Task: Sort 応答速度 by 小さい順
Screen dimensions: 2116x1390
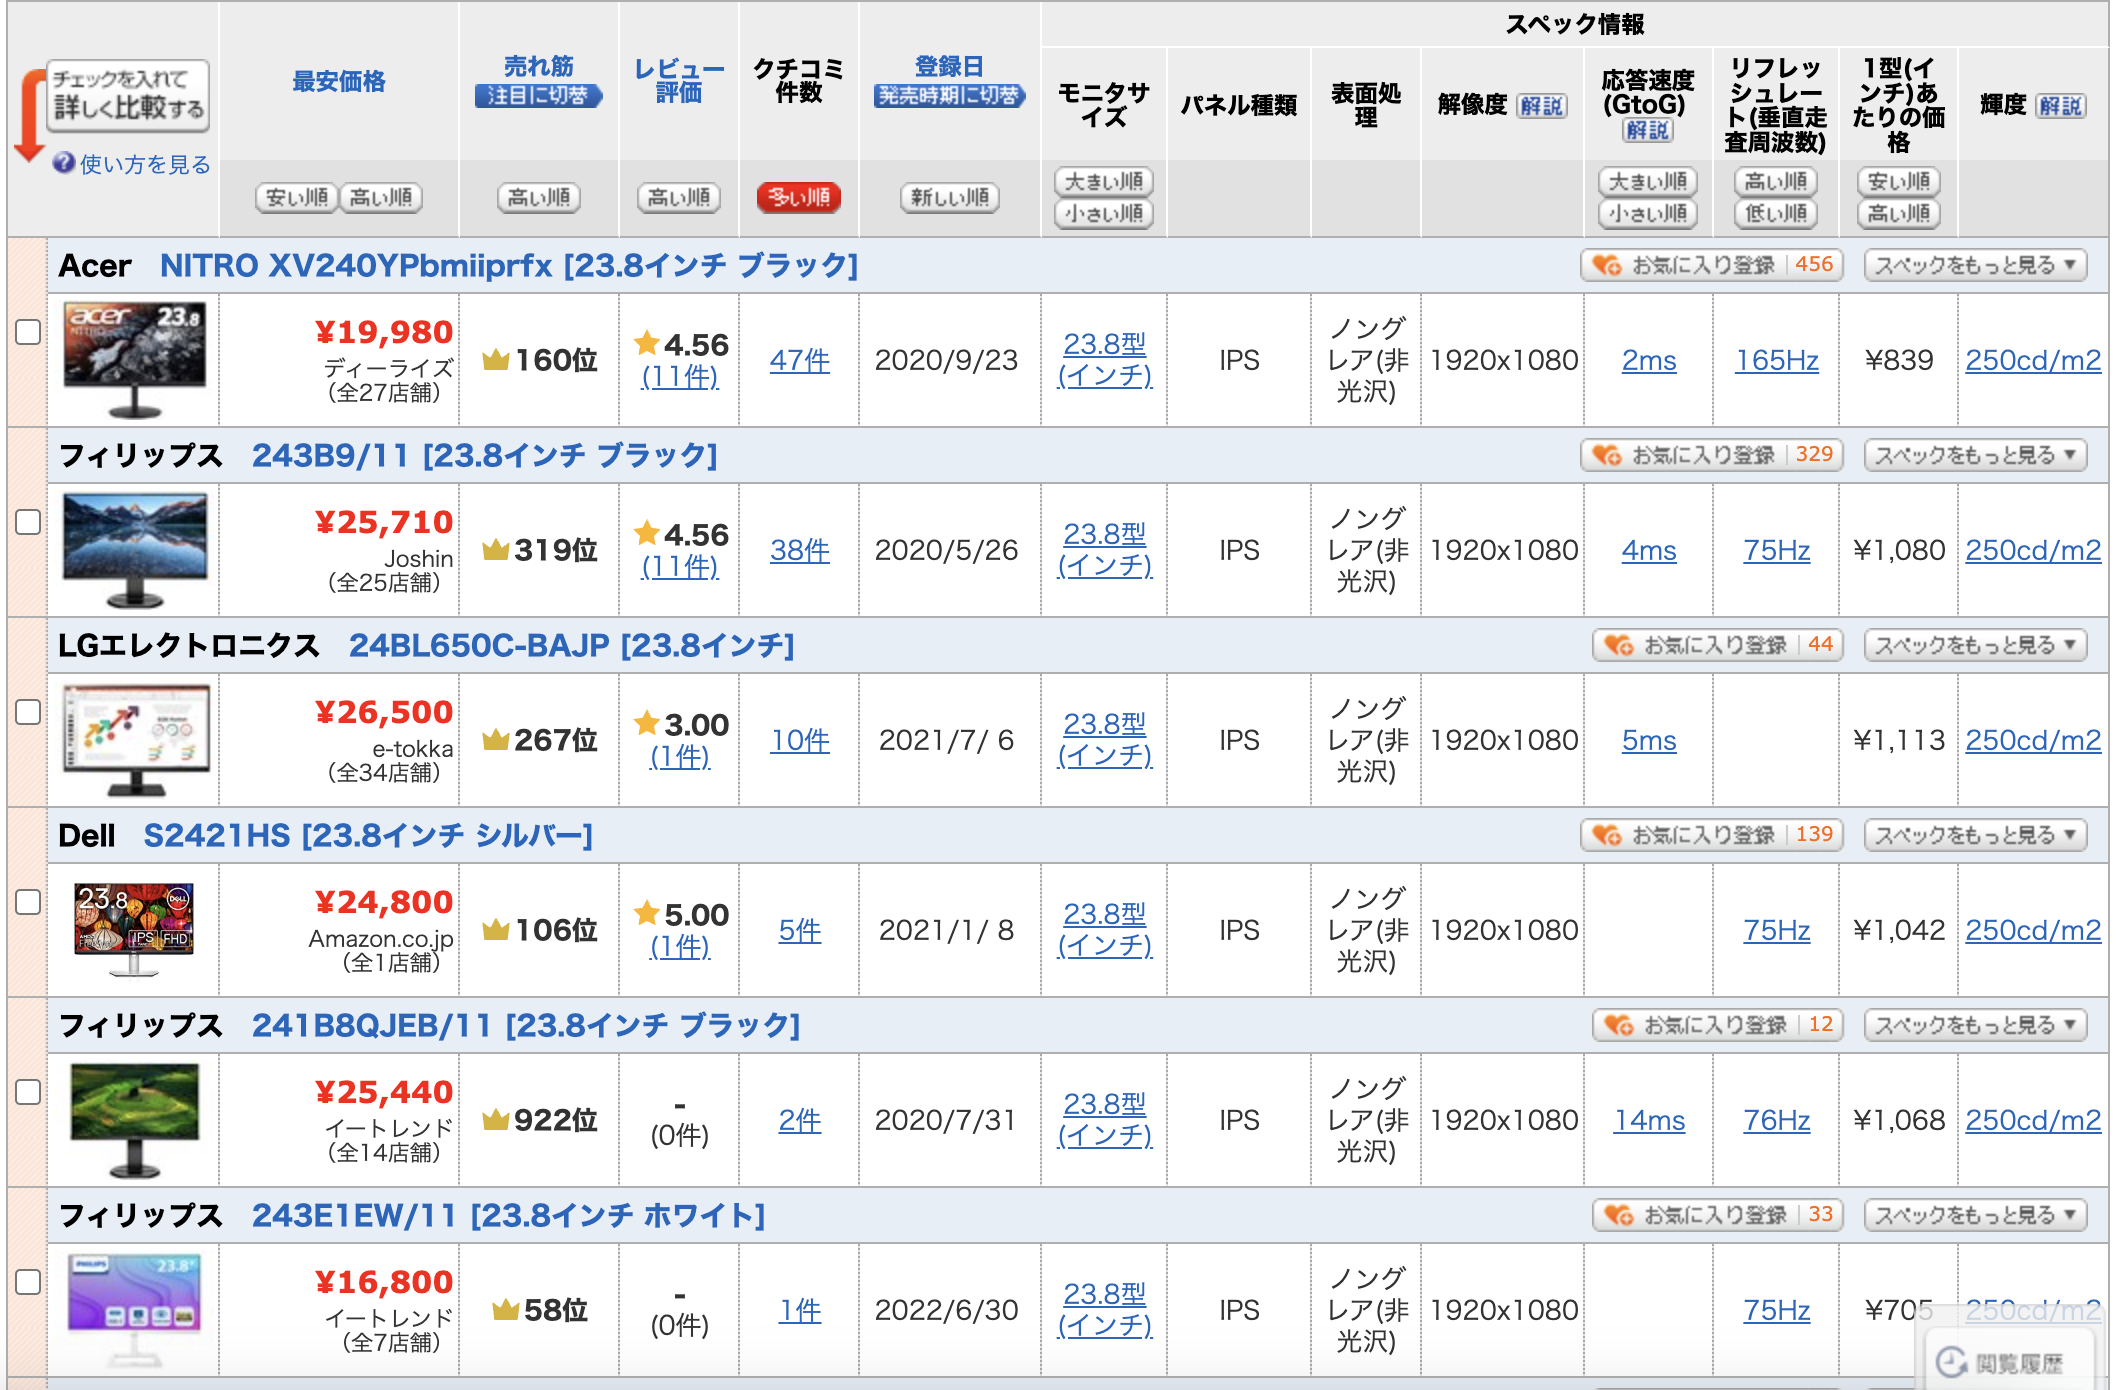Action: [1648, 213]
